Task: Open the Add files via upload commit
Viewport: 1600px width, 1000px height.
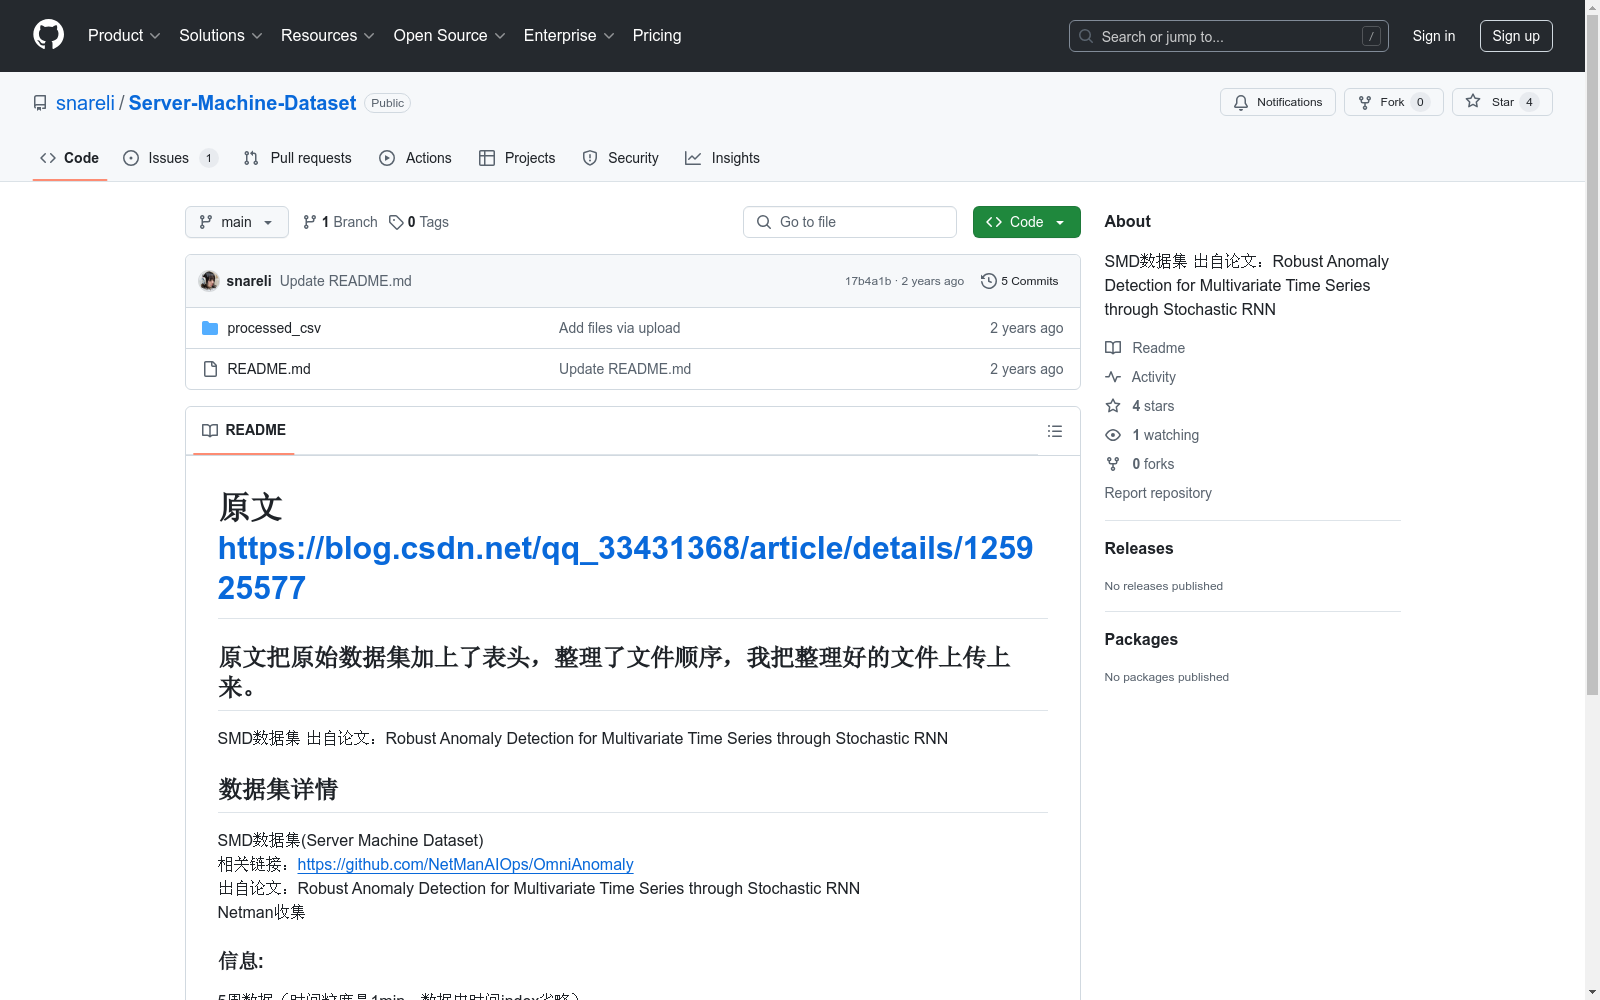Action: 619,328
